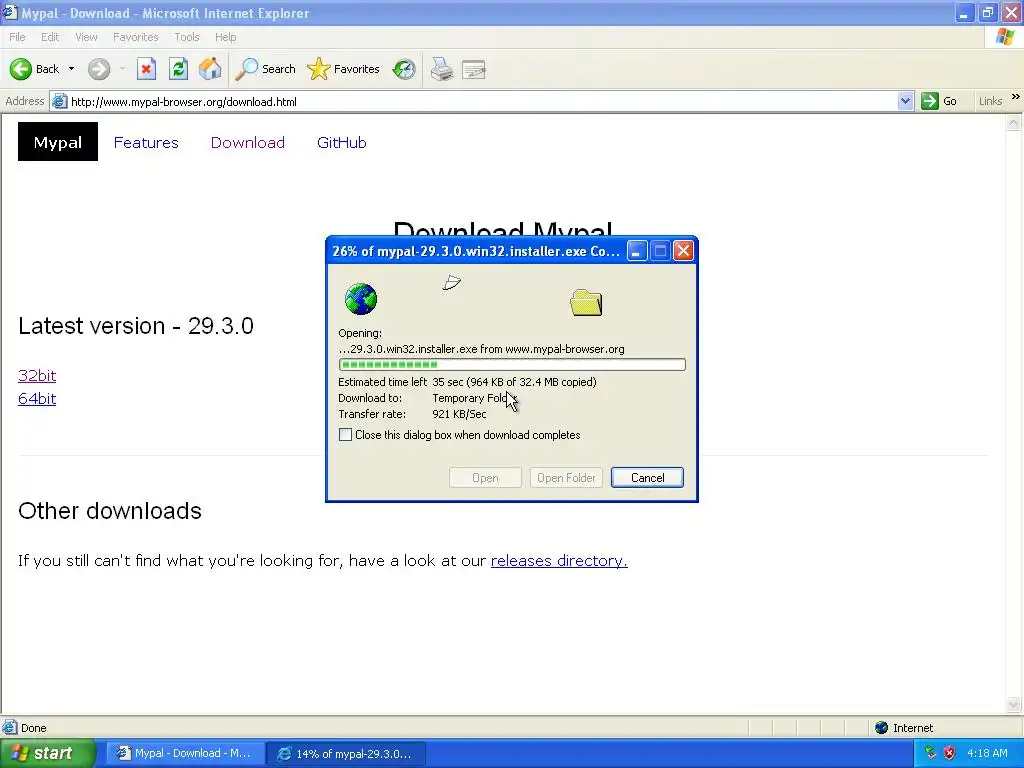Click the Back arrow icon
Image resolution: width=1024 pixels, height=768 pixels.
[21, 69]
